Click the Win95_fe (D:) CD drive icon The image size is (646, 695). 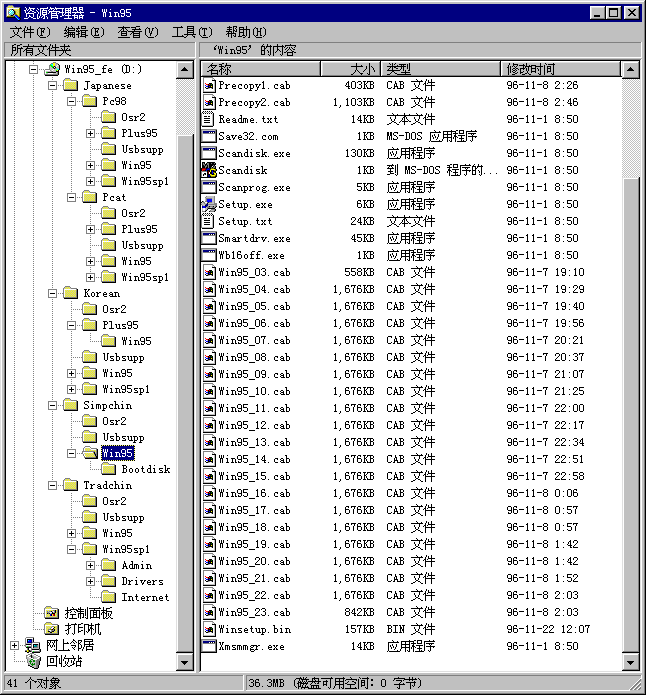point(52,69)
